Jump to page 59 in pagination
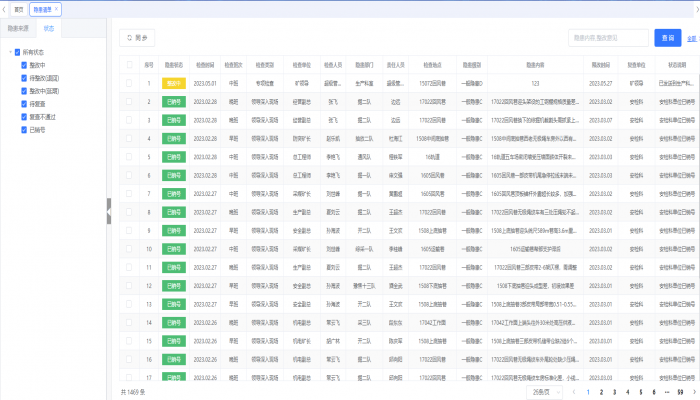 click(x=680, y=392)
